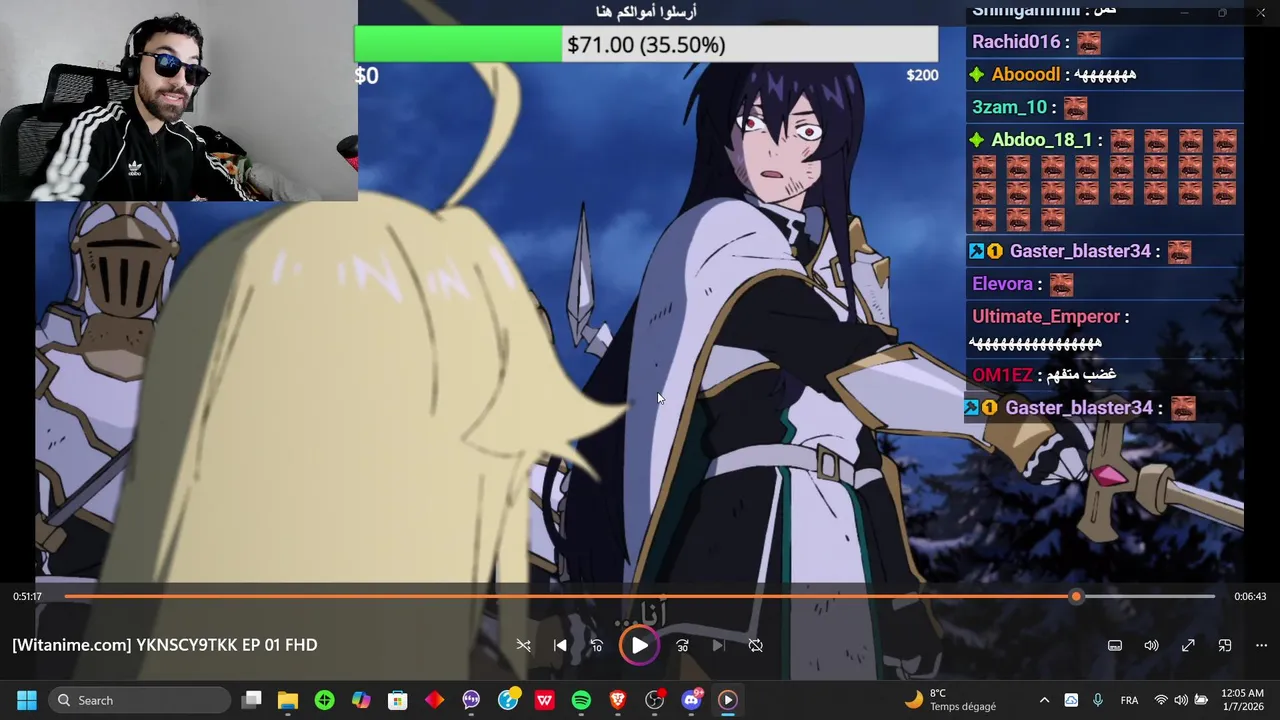This screenshot has height=720, width=1280.
Task: Open Microsoft Store from taskbar
Action: tap(398, 700)
